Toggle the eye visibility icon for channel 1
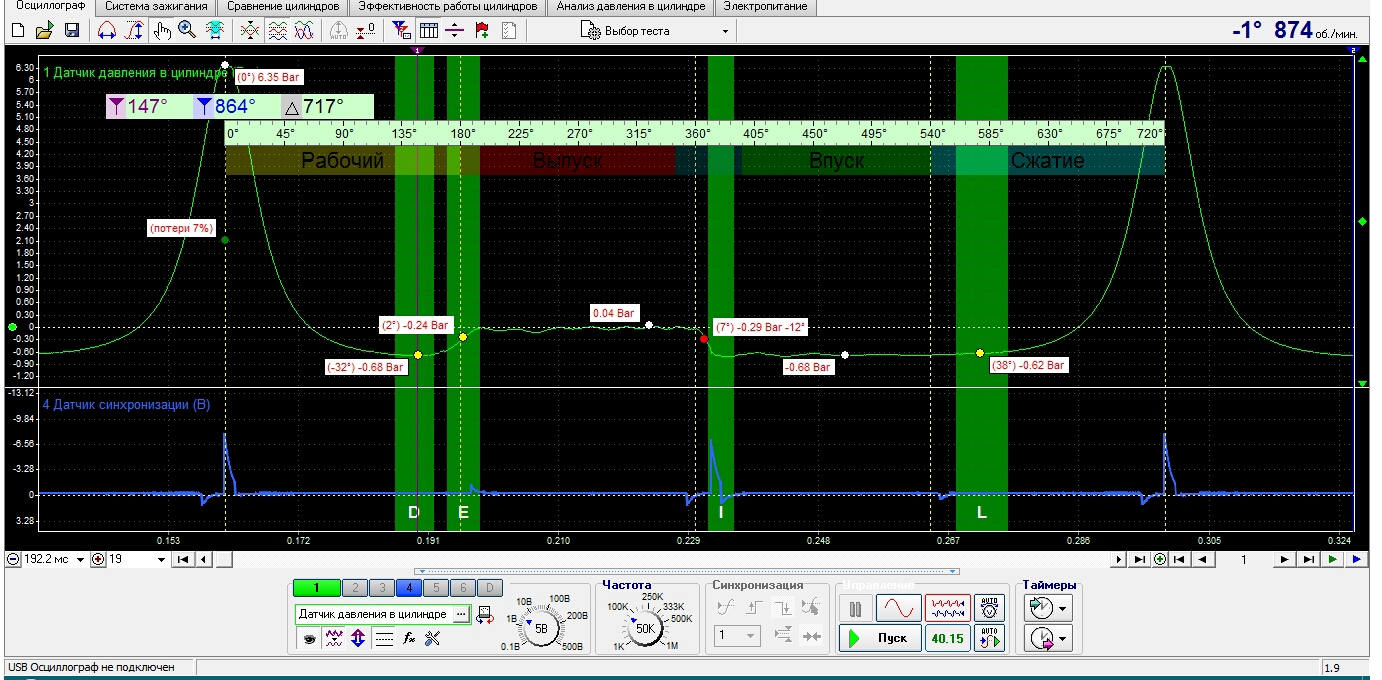This screenshot has height=680, width=1382. click(309, 639)
